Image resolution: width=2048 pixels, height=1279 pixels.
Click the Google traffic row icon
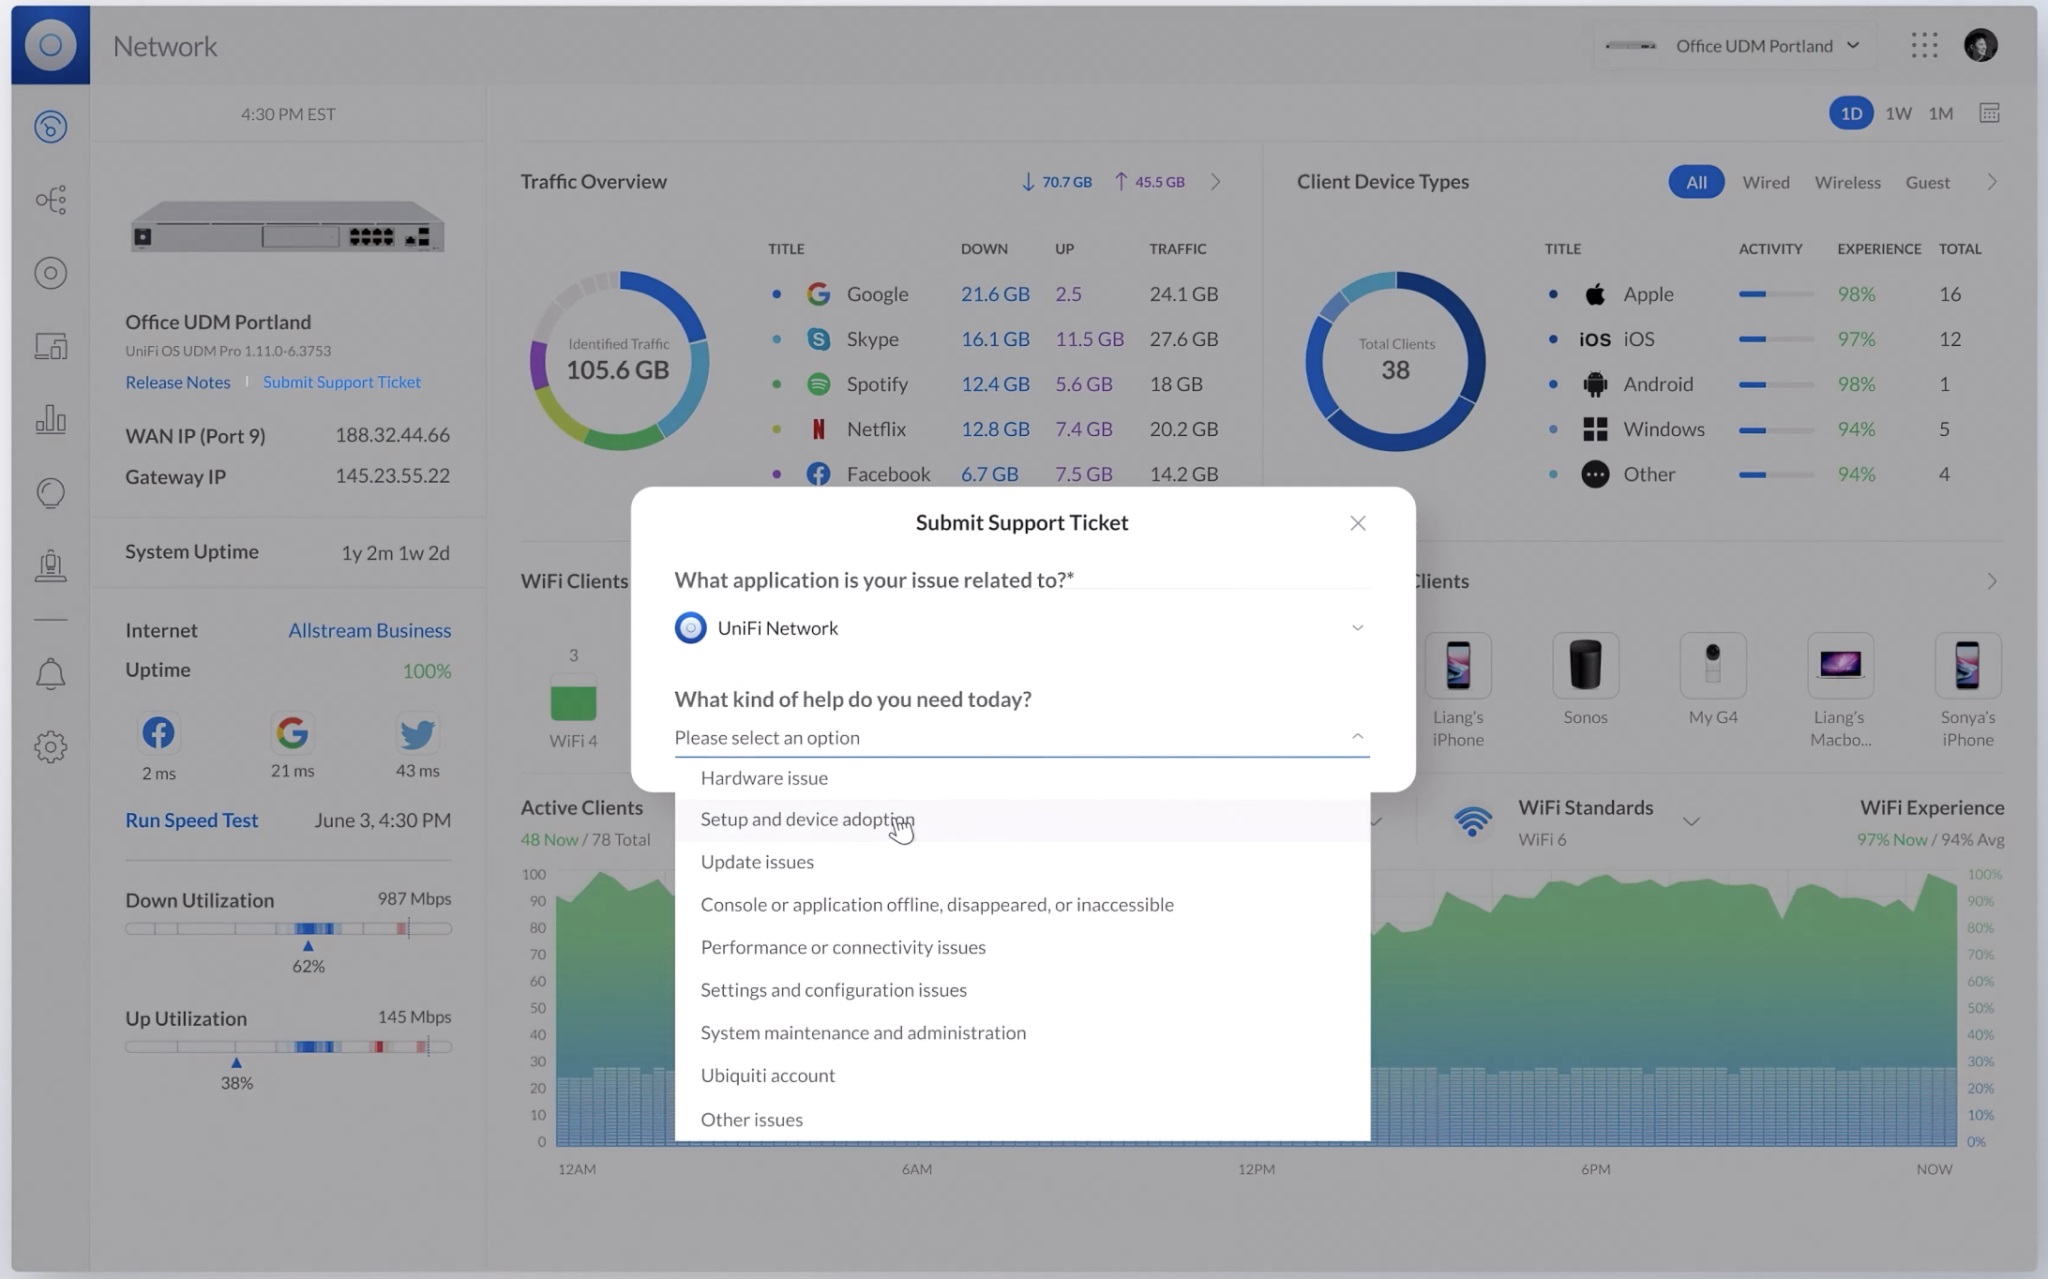[818, 294]
